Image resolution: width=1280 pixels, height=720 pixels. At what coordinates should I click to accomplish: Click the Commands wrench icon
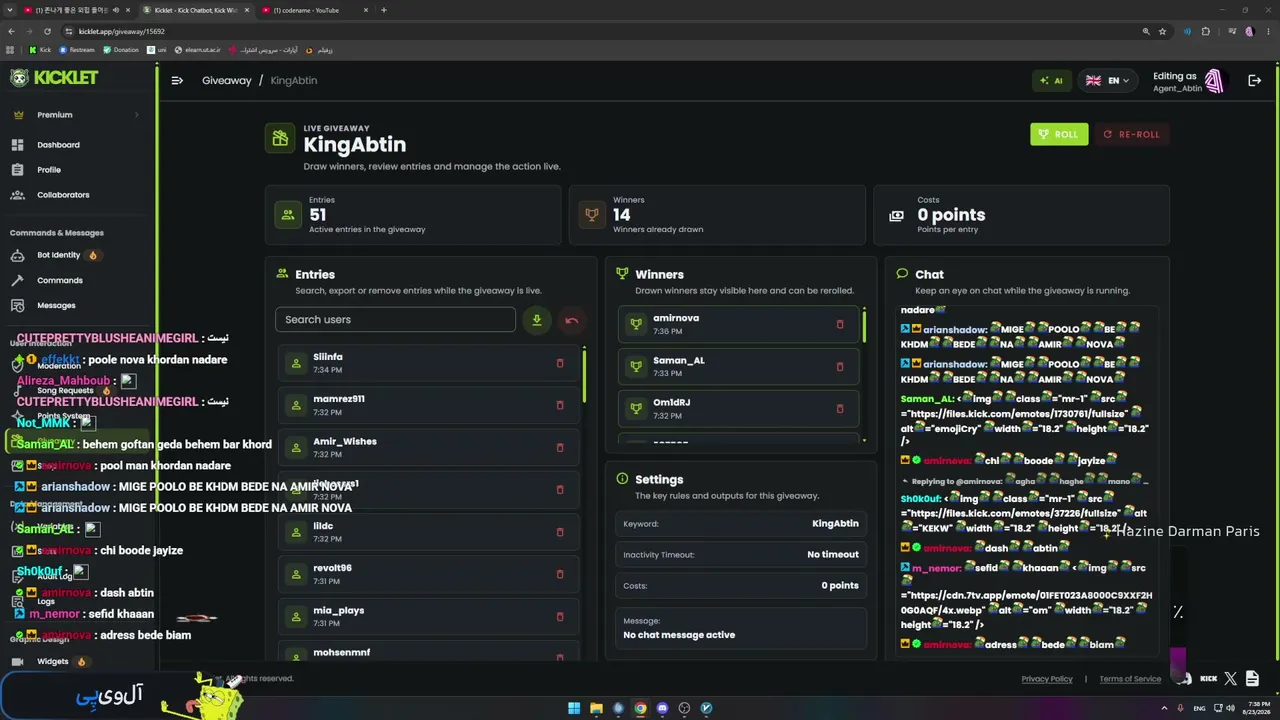coord(17,281)
